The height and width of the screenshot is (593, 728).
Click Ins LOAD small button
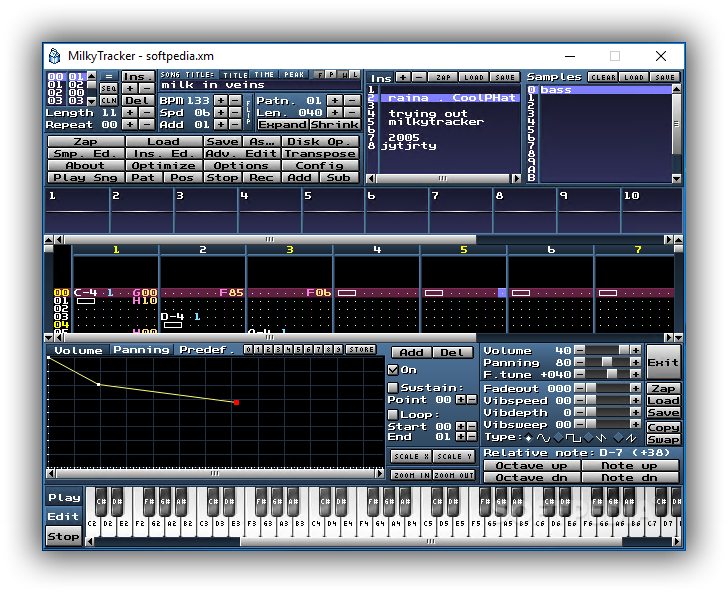[x=474, y=77]
